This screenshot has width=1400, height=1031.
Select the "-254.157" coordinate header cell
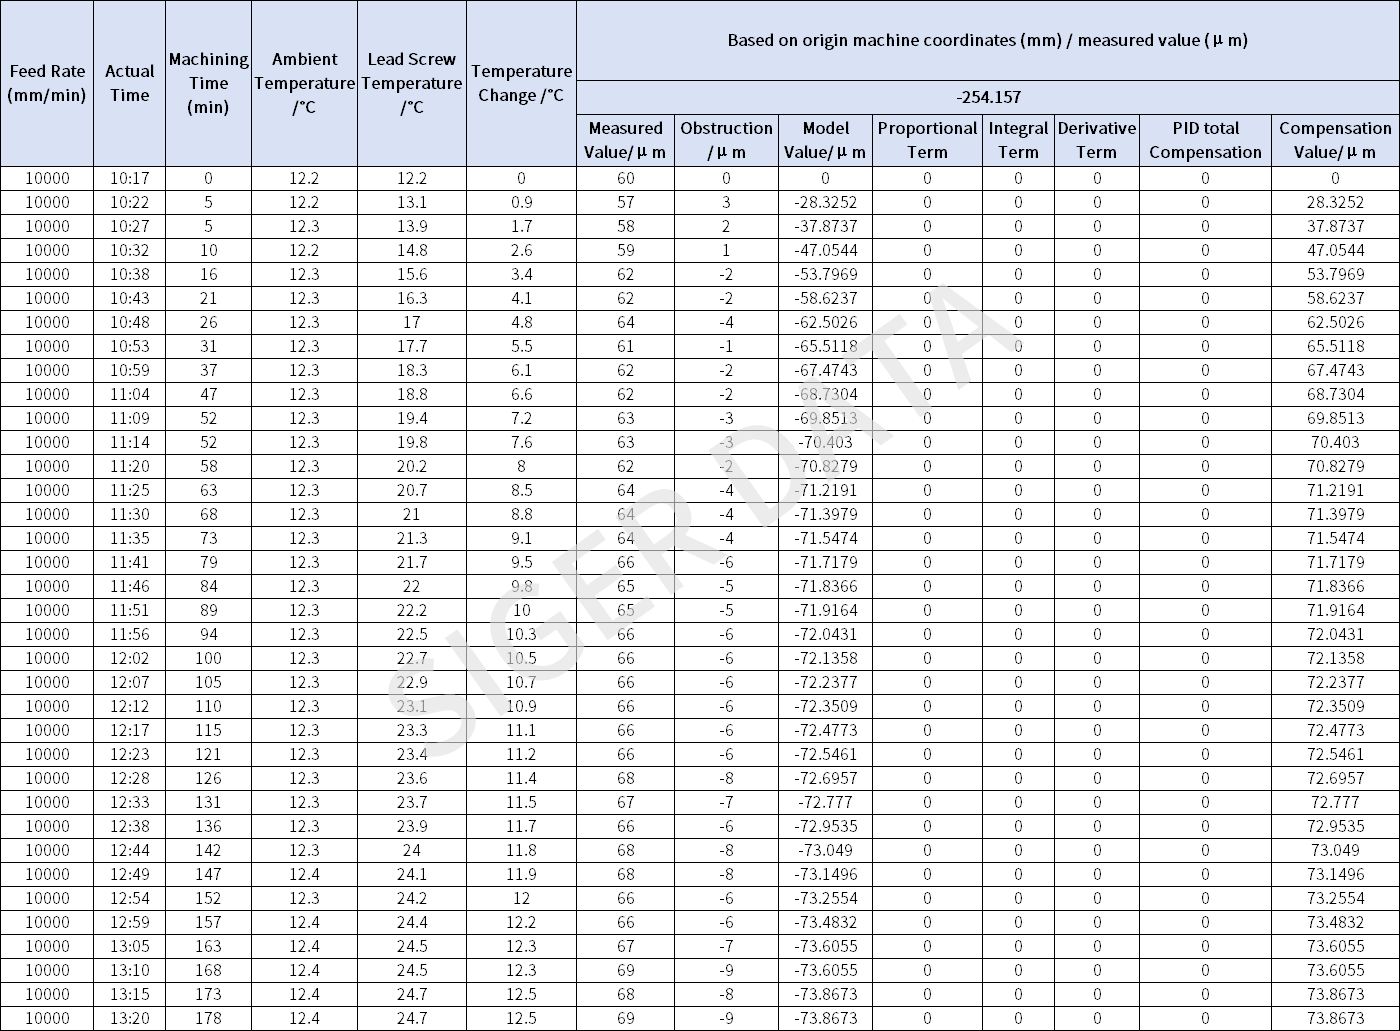tap(987, 98)
